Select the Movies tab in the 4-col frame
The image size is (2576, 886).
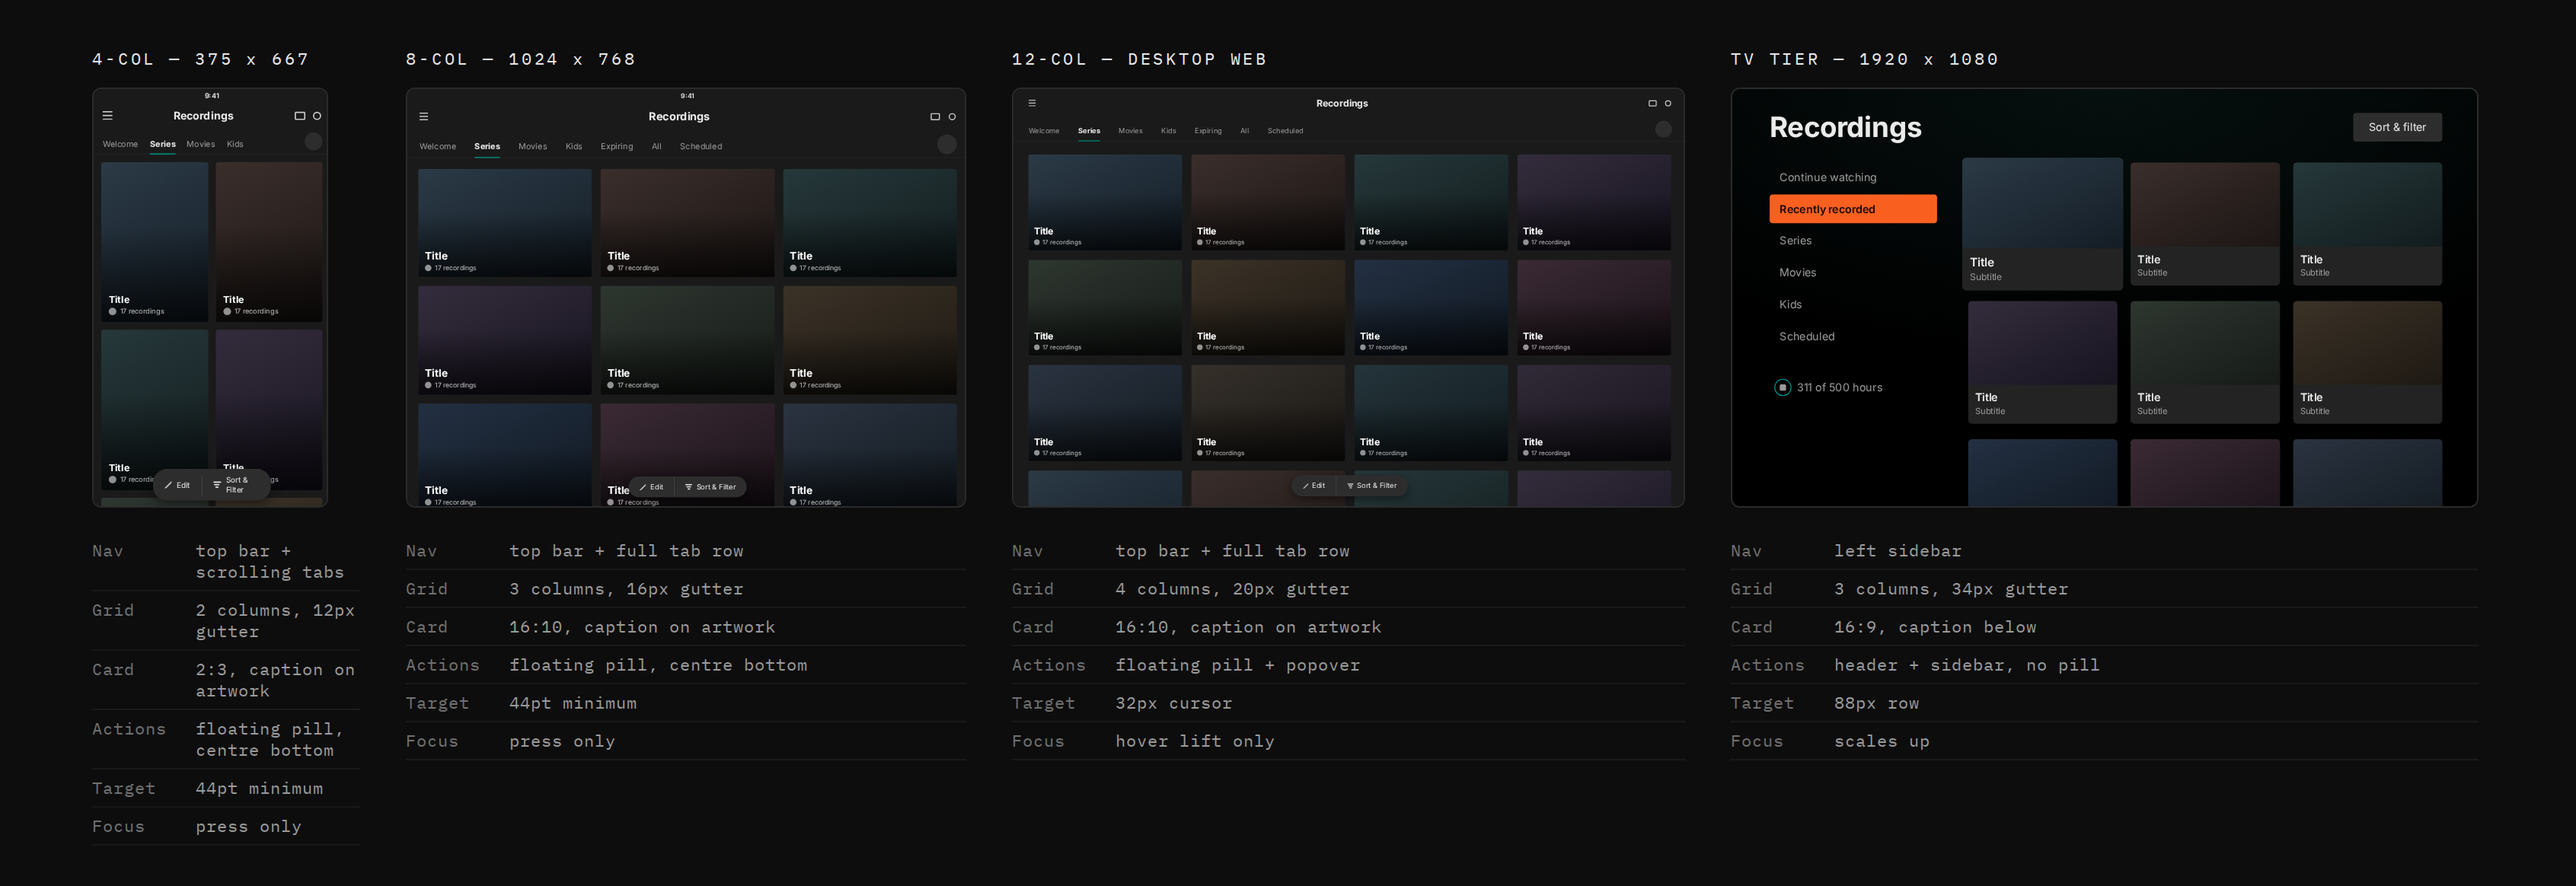pos(201,144)
